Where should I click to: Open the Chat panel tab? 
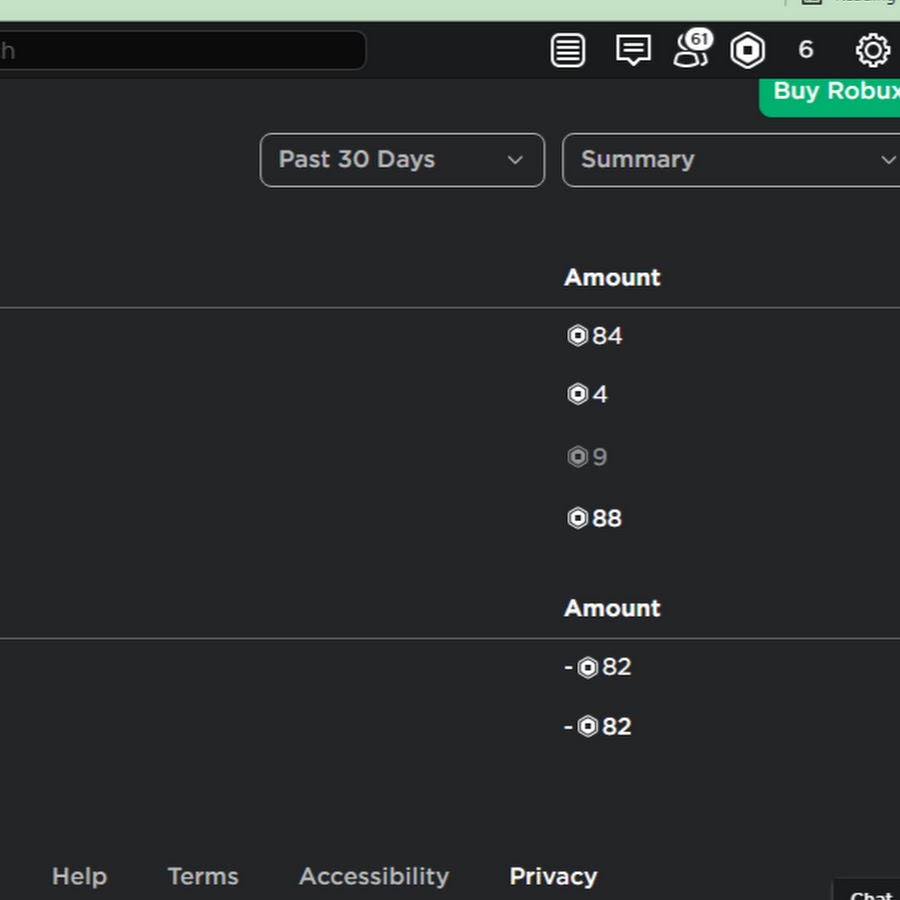[x=868, y=892]
